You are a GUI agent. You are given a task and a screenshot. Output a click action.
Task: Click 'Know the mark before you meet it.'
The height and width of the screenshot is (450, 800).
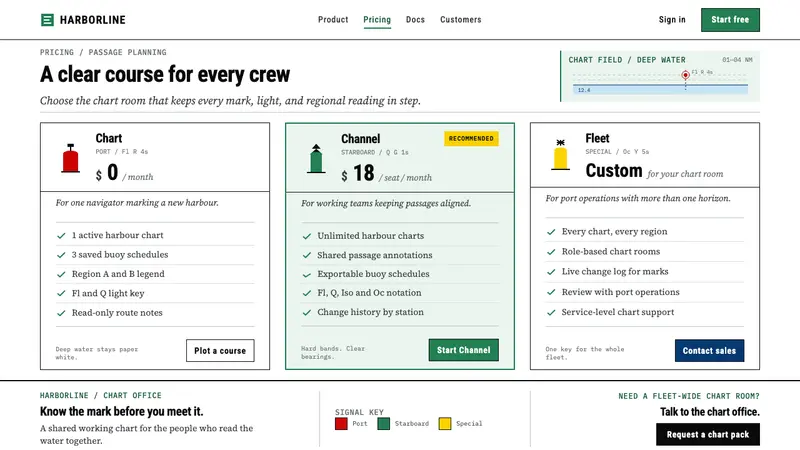(x=121, y=411)
